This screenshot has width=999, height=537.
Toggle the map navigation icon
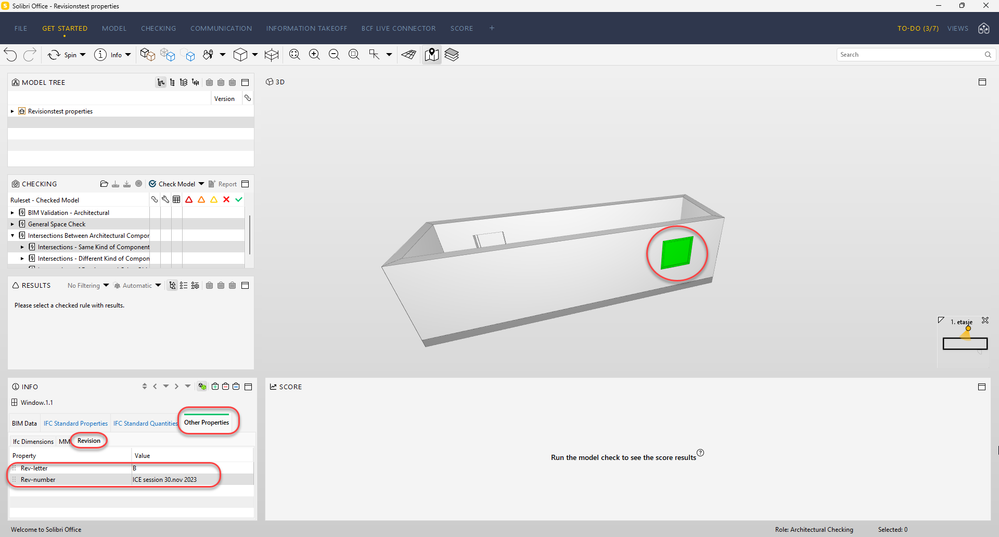[432, 55]
